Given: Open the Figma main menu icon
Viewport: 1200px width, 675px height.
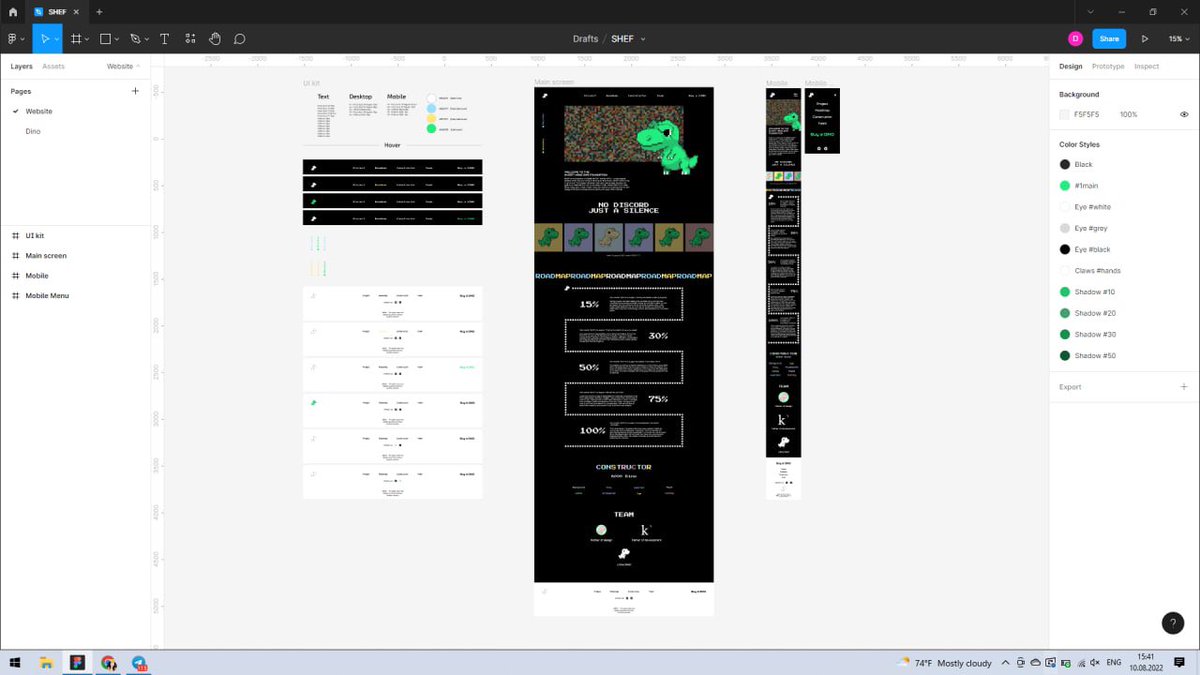Looking at the screenshot, I should click(14, 38).
